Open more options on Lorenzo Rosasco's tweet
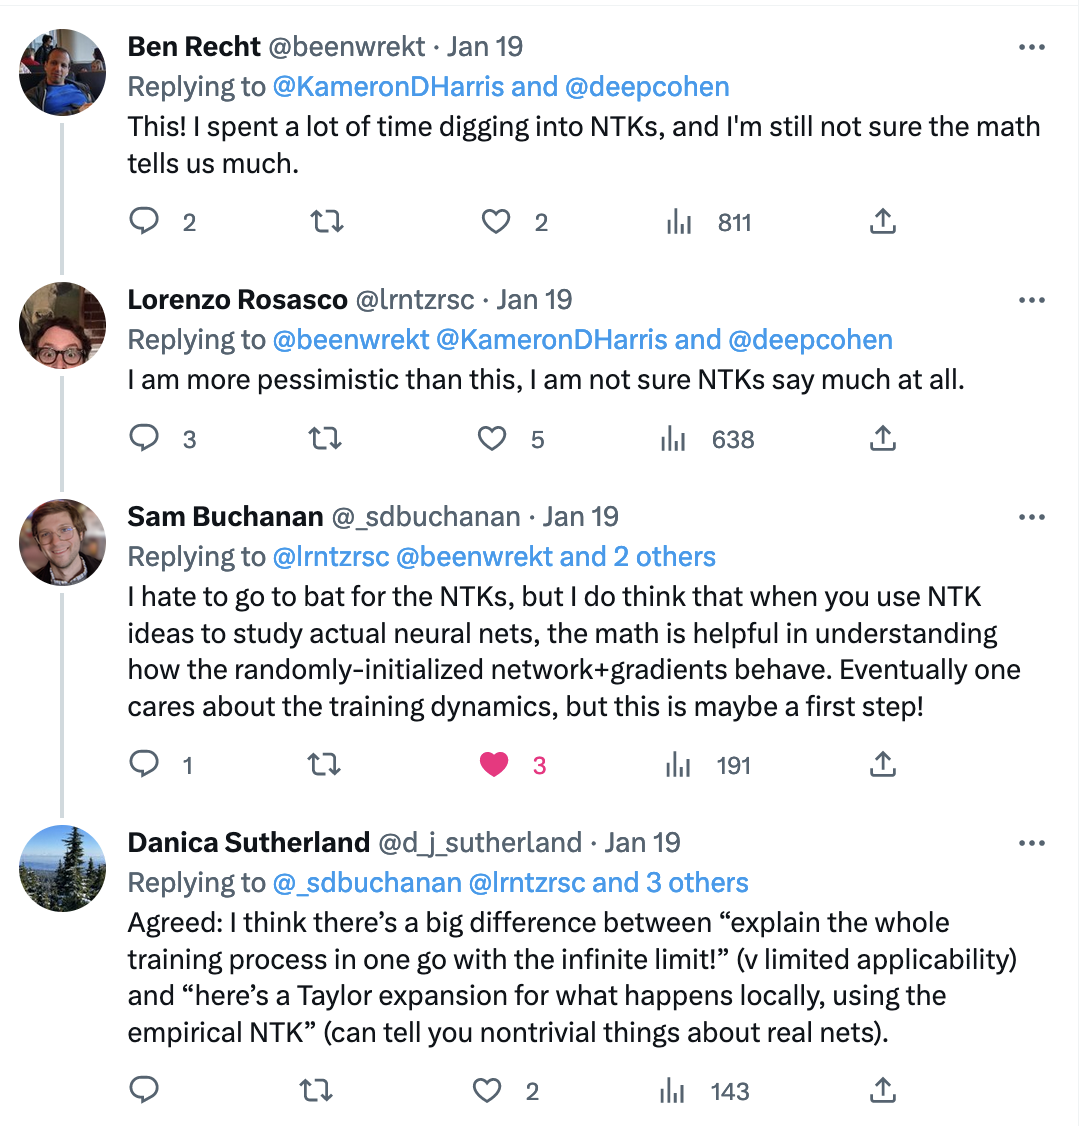 coord(1031,300)
